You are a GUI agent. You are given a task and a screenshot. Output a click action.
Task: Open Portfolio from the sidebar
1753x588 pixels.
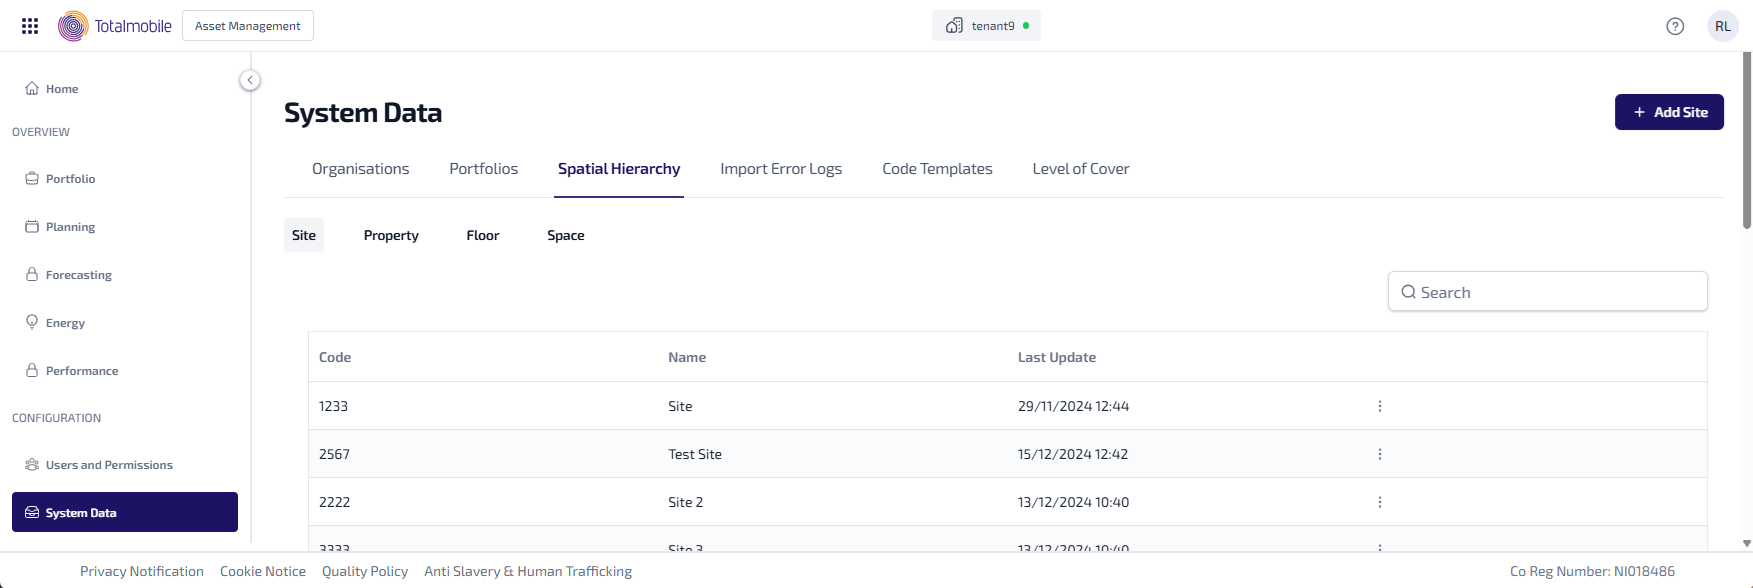70,179
